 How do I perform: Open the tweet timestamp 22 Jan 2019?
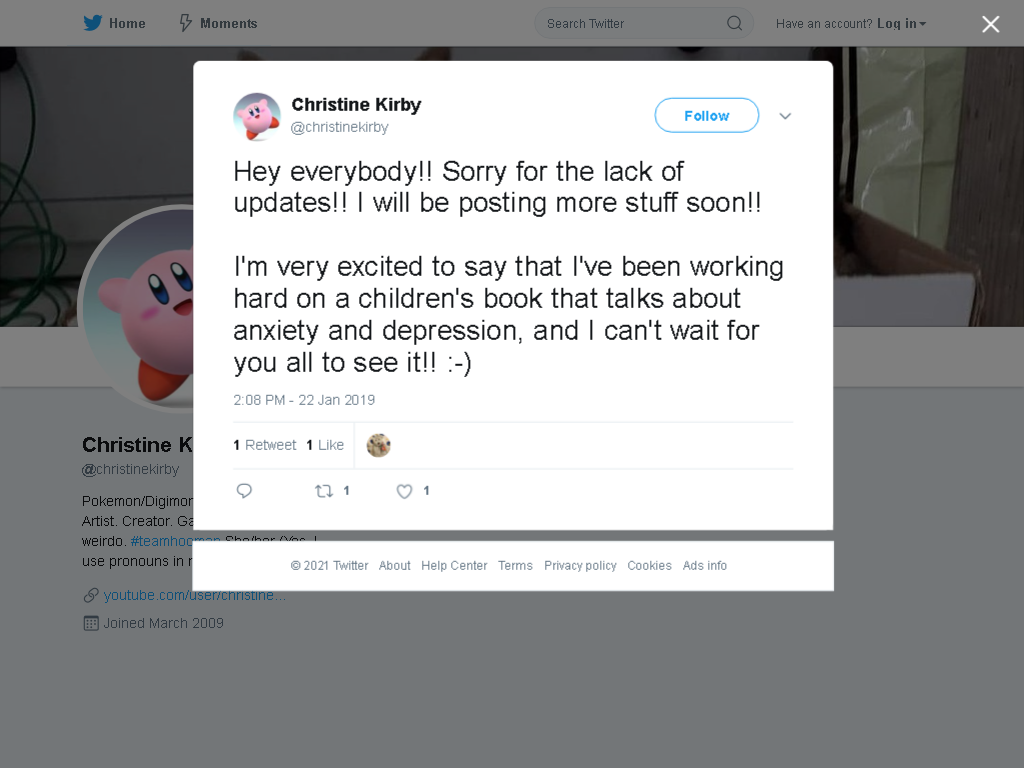point(304,400)
